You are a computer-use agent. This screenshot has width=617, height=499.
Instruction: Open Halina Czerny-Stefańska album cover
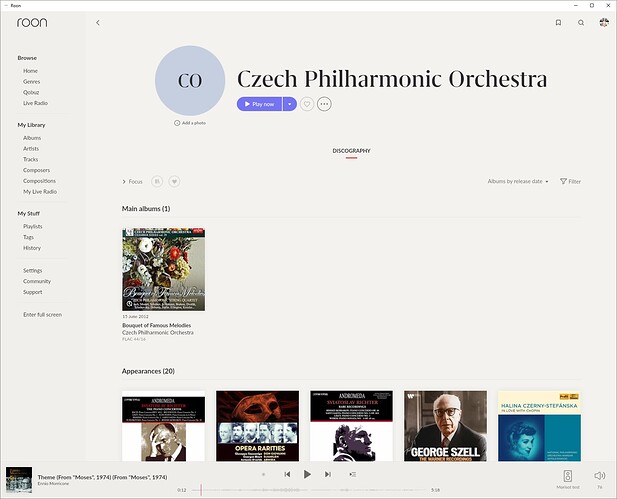coord(539,426)
